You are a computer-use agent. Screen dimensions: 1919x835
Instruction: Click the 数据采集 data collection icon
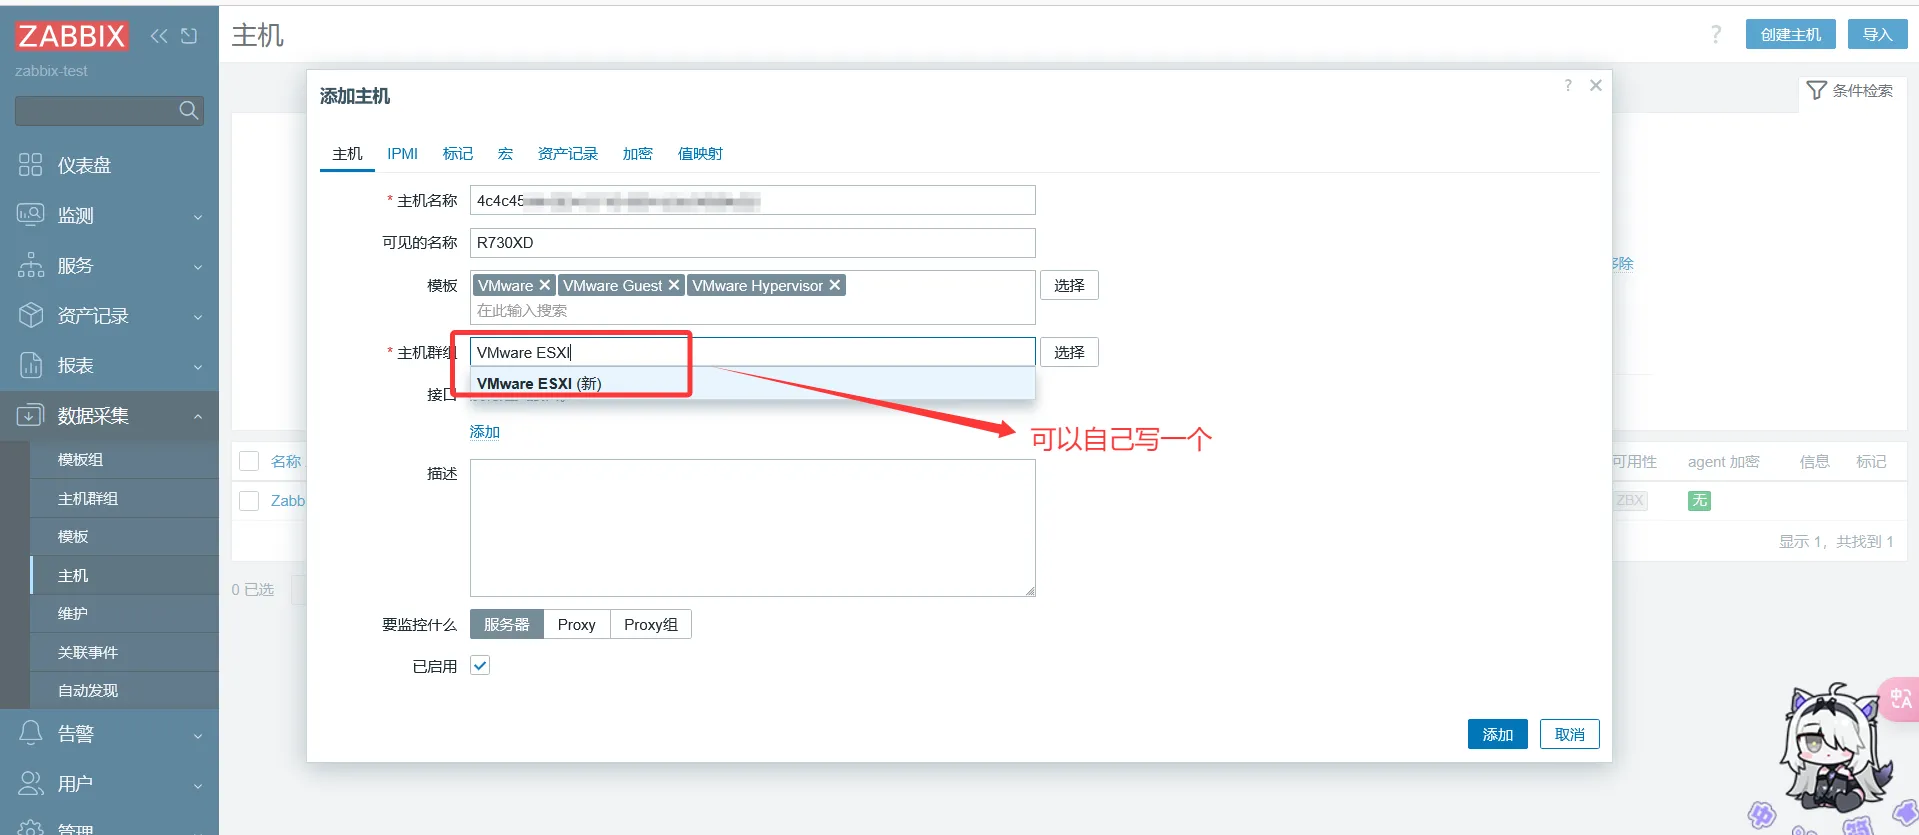click(31, 415)
